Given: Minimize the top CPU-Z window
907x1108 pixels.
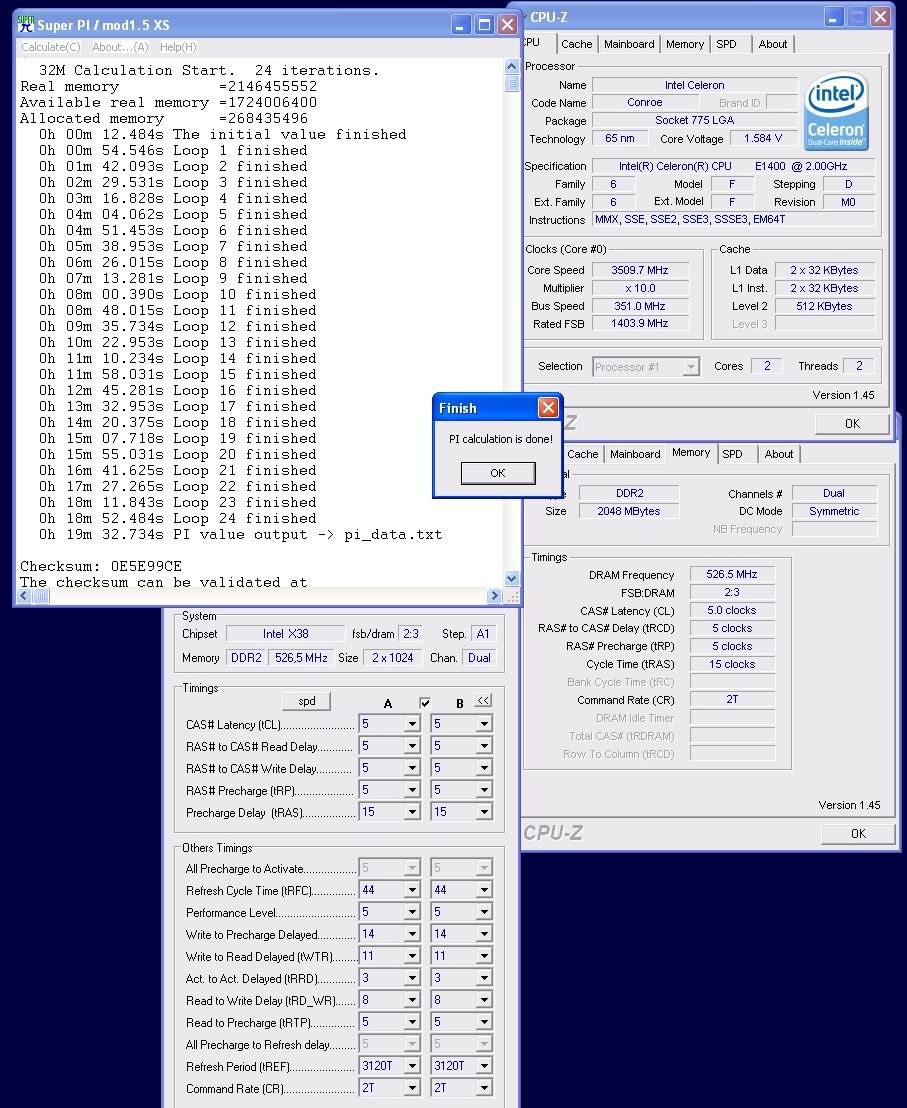Looking at the screenshot, I should pyautogui.click(x=834, y=17).
